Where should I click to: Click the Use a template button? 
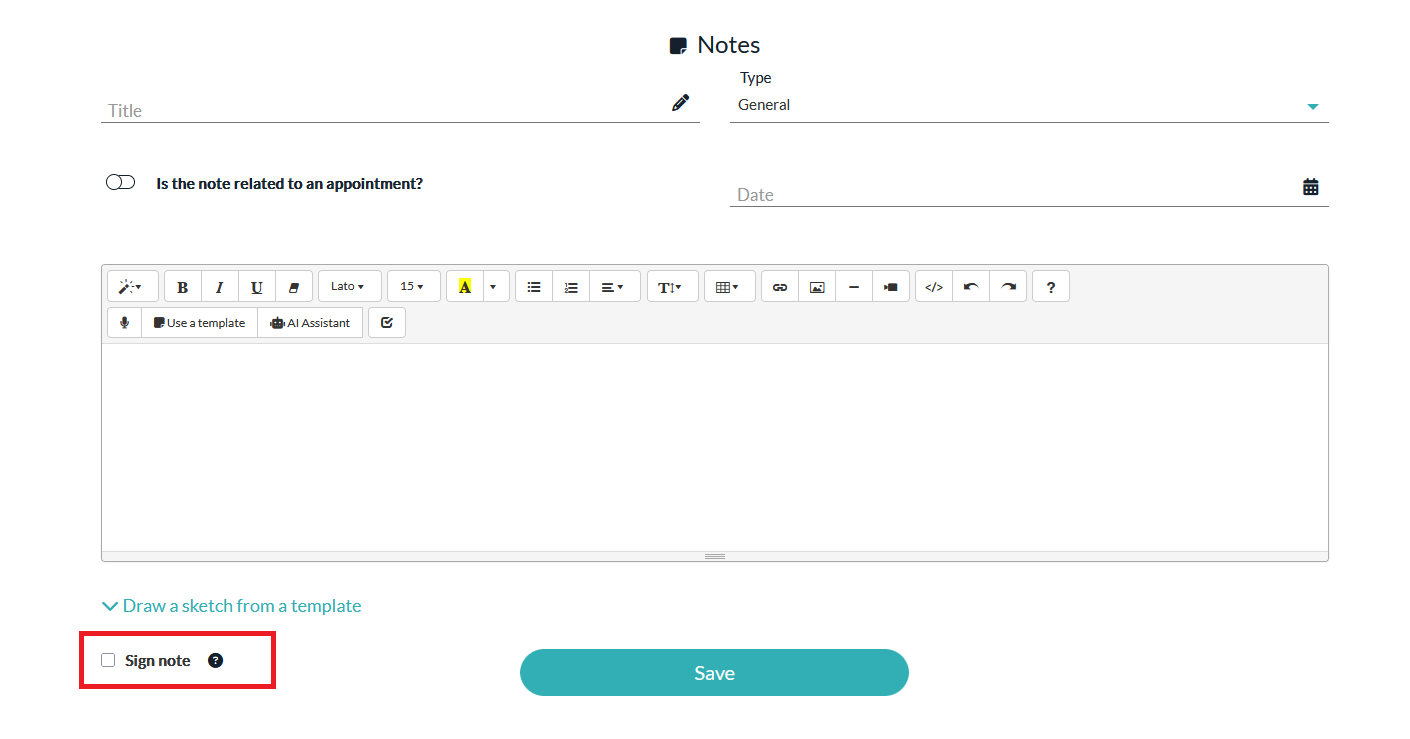200,323
